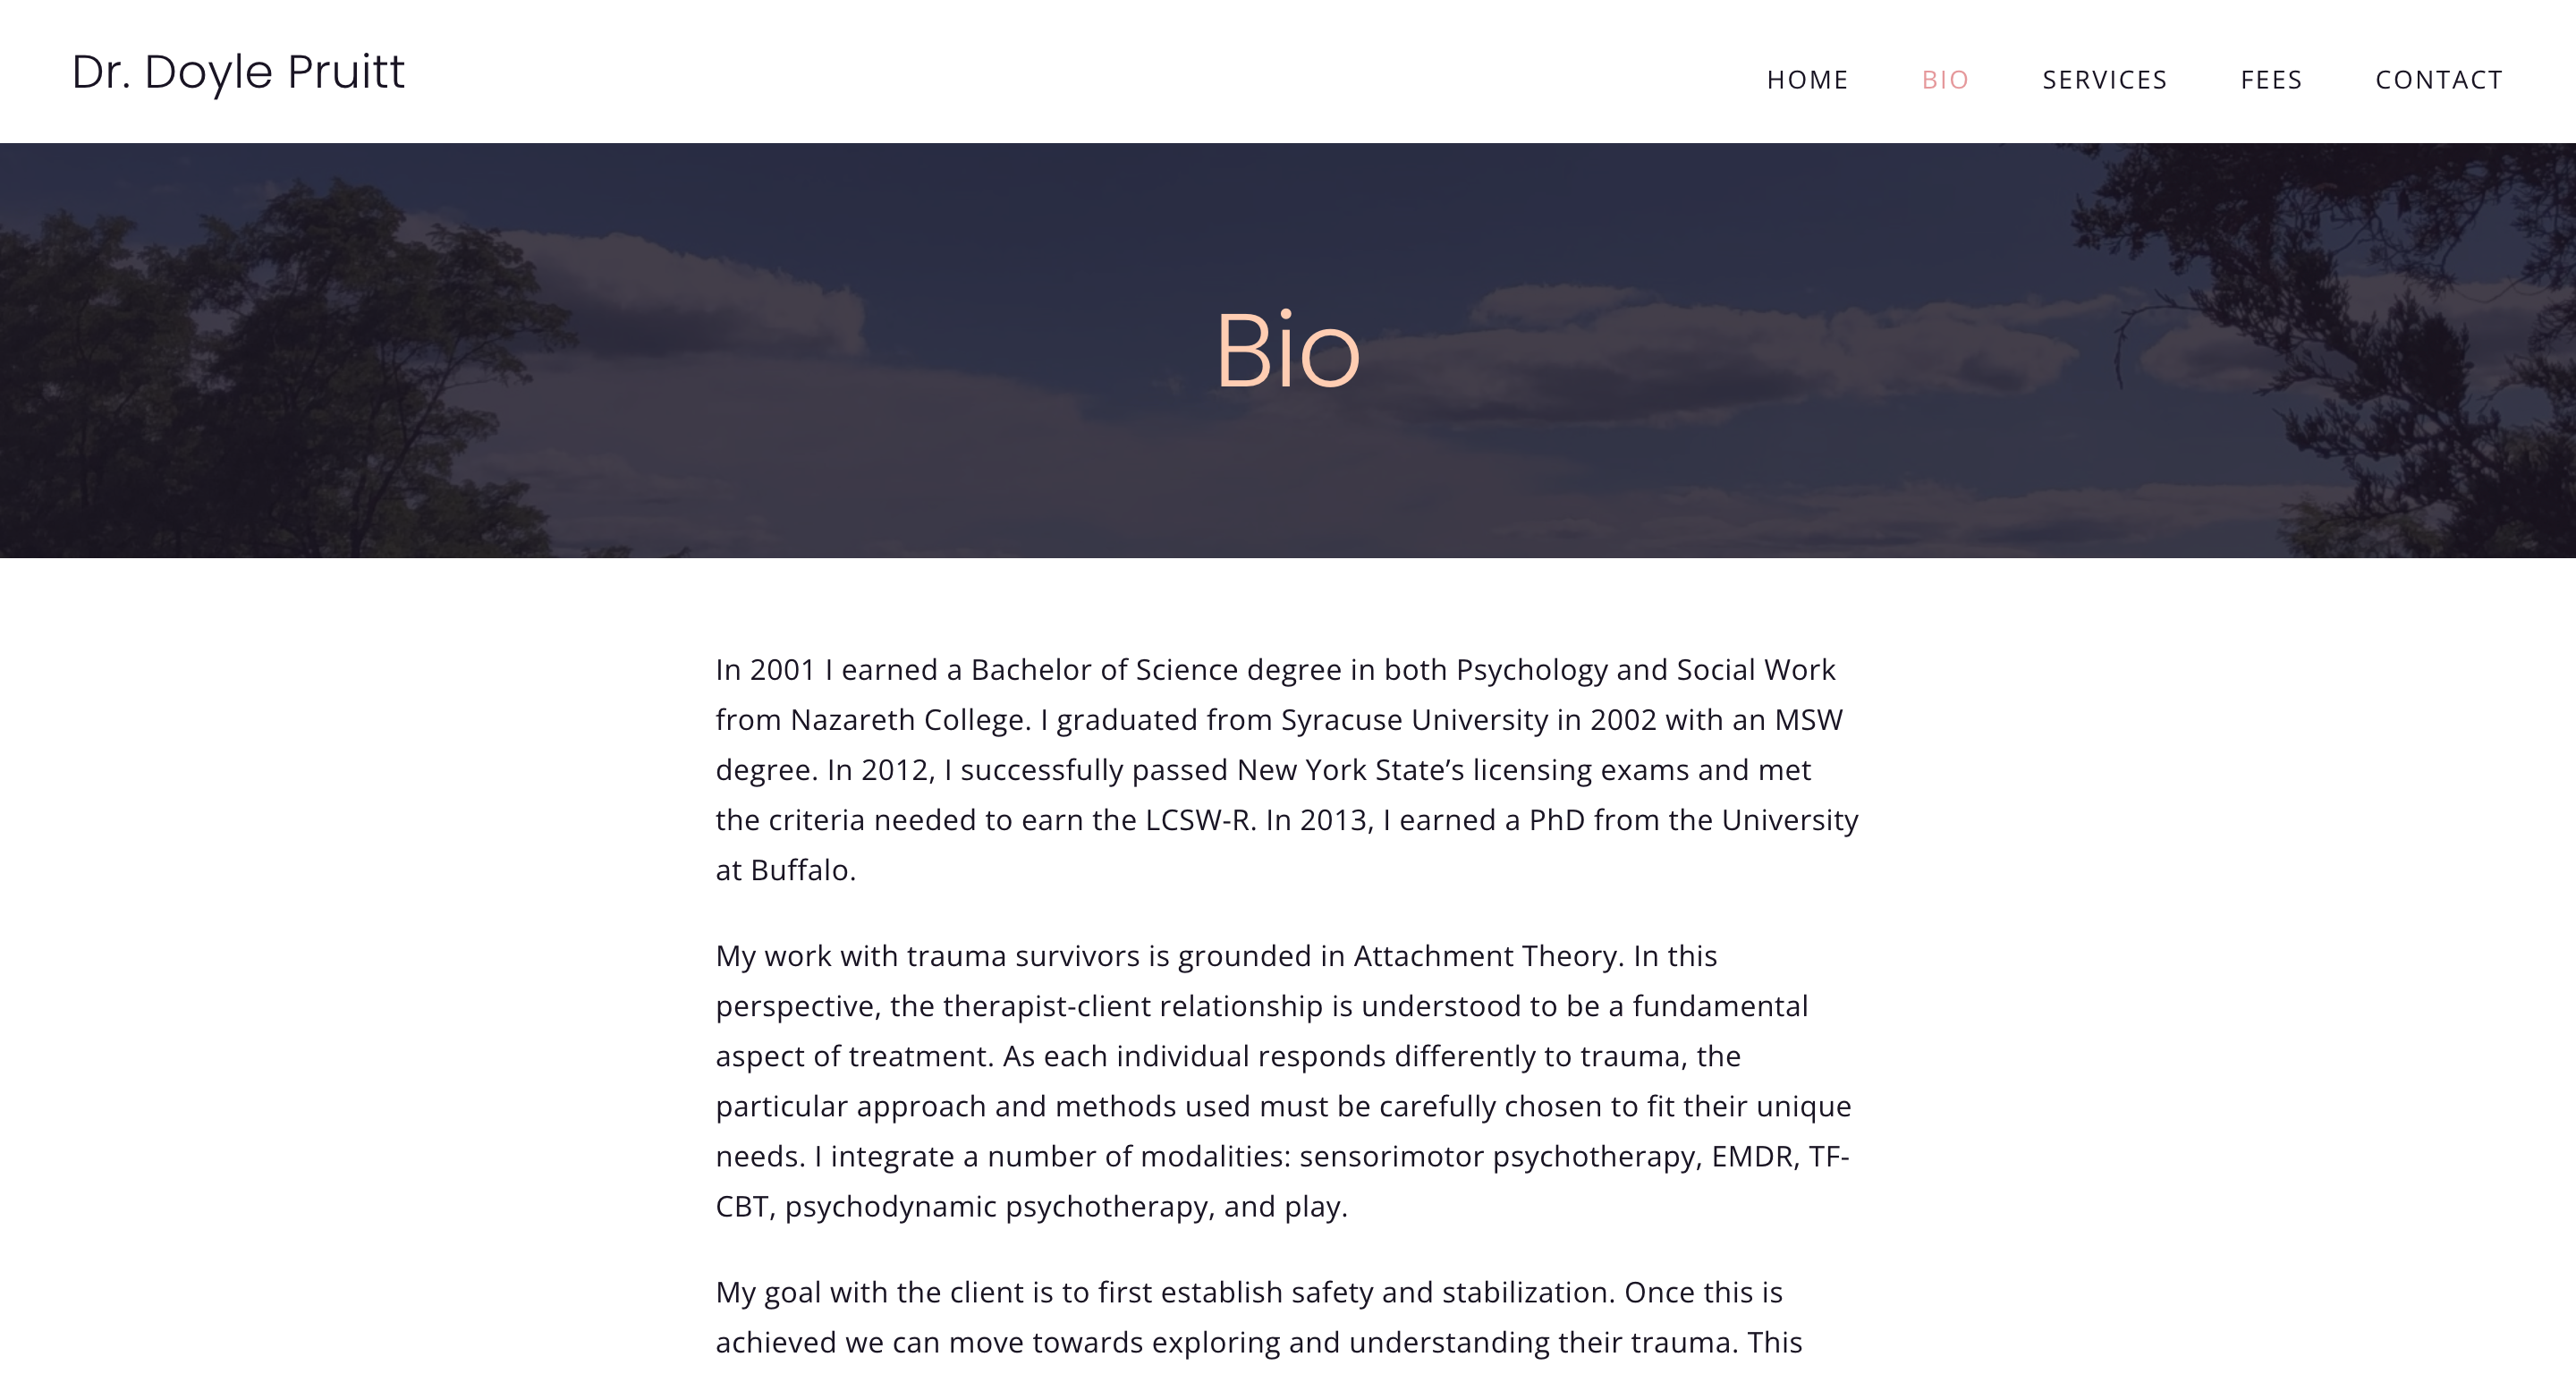The width and height of the screenshot is (2576, 1374).
Task: Open the CONTACT page
Action: pos(2439,80)
